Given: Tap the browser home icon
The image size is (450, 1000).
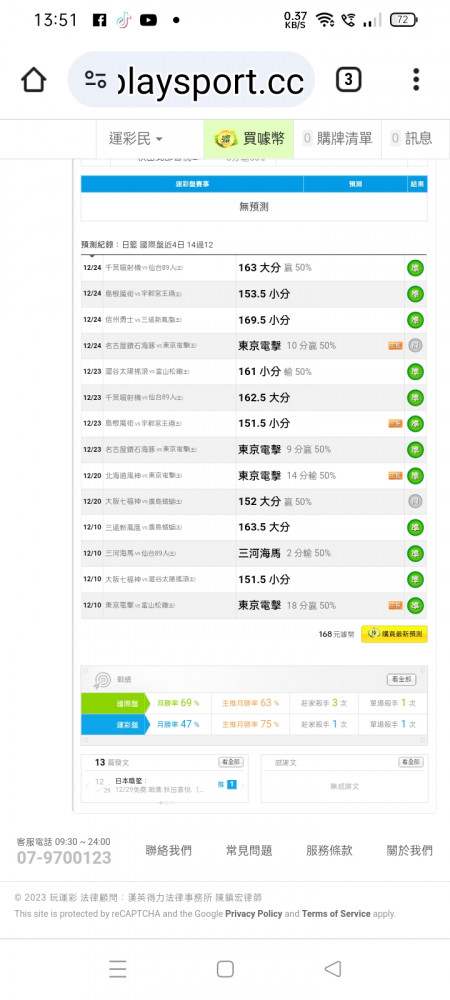Looking at the screenshot, I should (x=34, y=80).
